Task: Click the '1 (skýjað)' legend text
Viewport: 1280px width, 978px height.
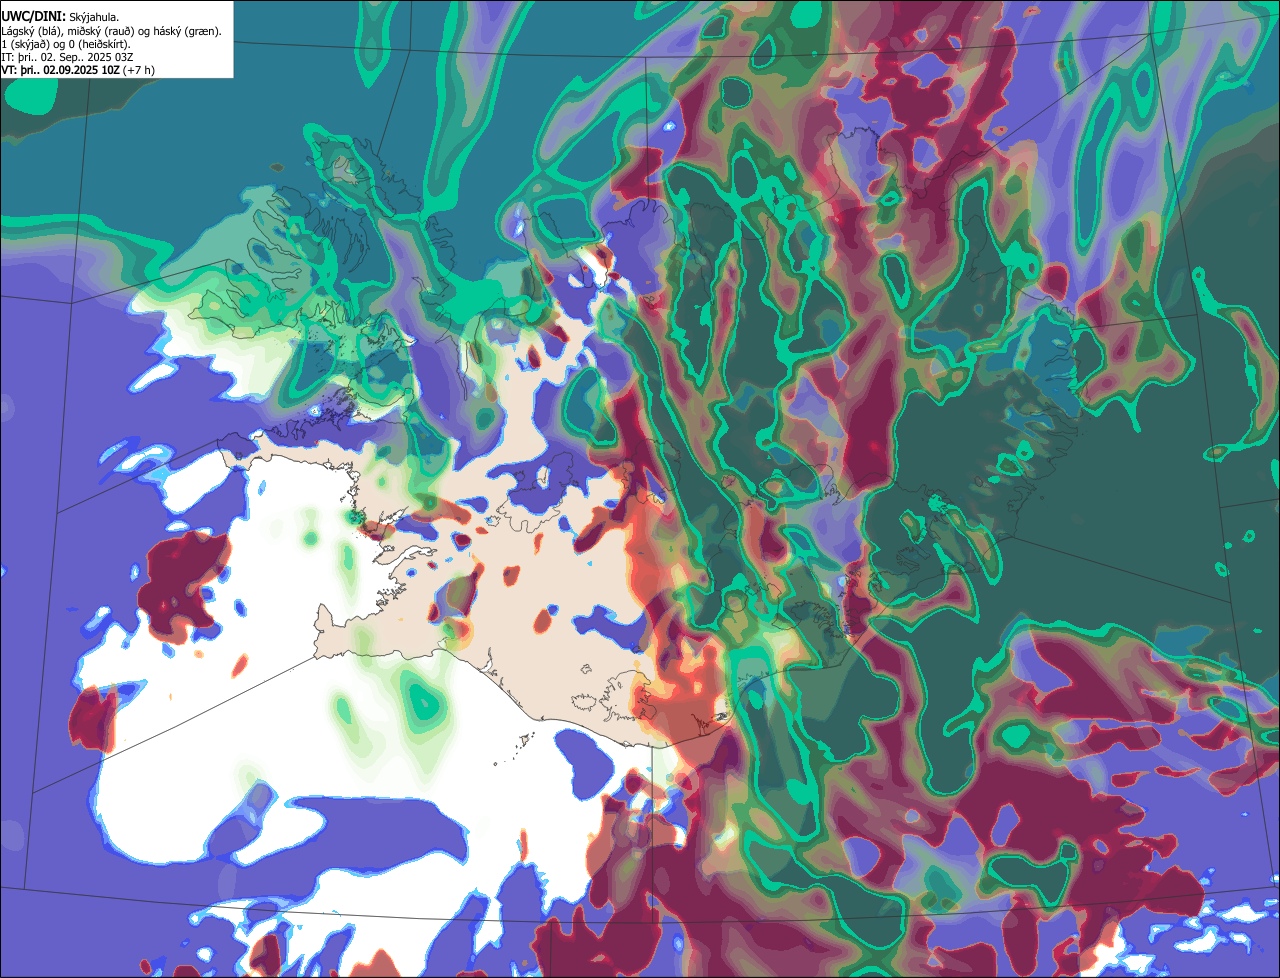Action: (24, 44)
